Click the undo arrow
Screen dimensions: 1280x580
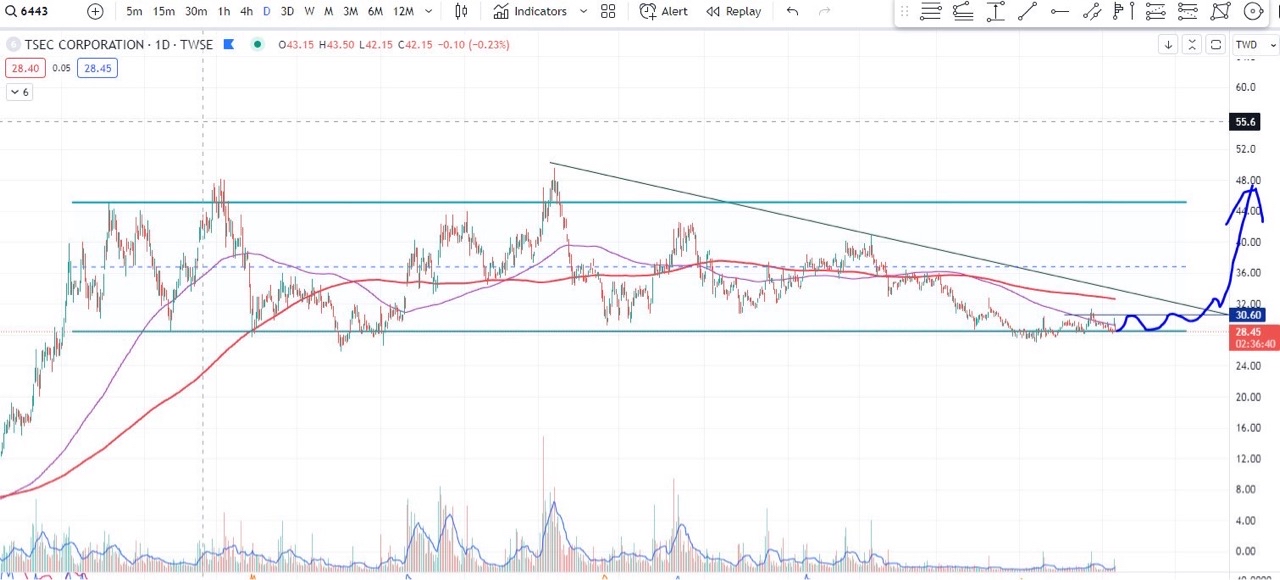[792, 11]
